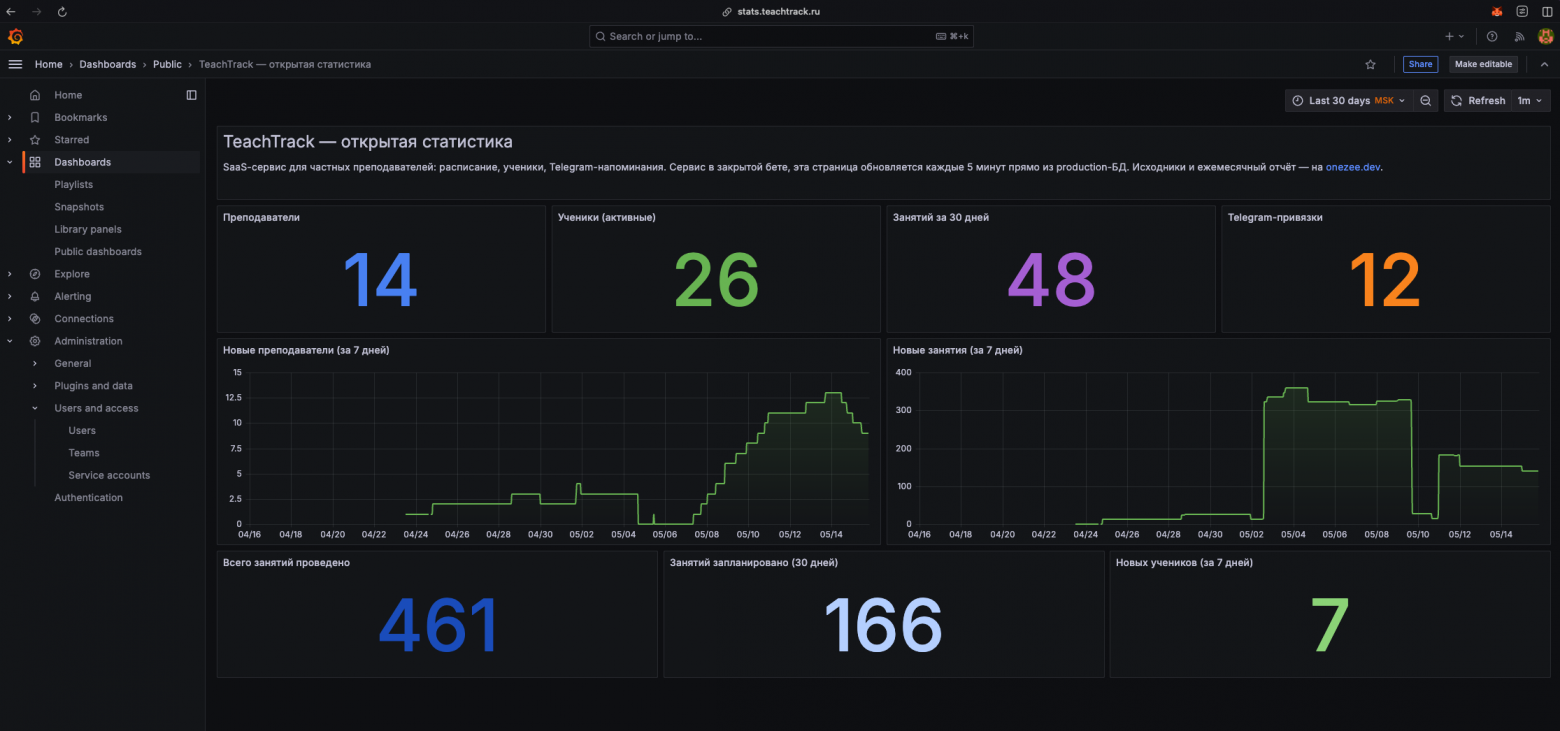The image size is (1560, 731).
Task: Open the 1m refresh interval dropdown
Action: [1530, 100]
